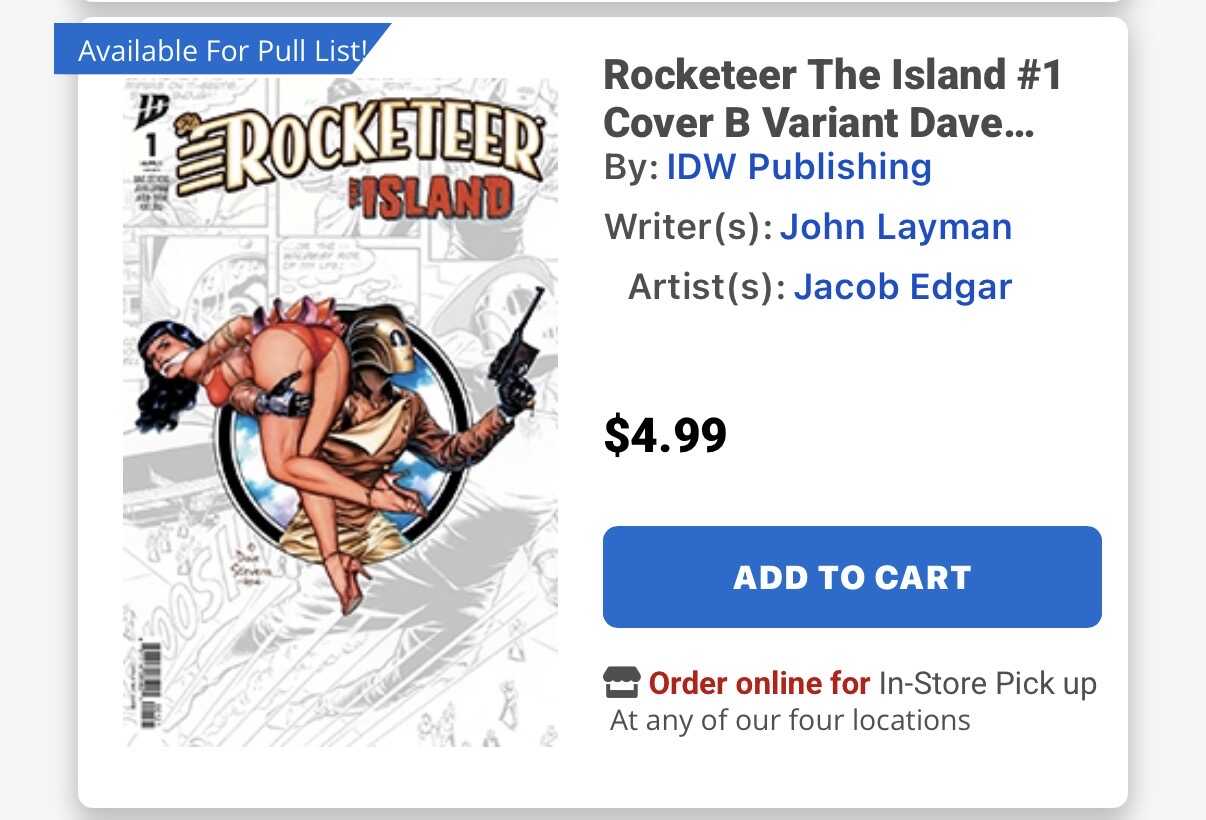
Task: Open the IDW Publishing publisher link
Action: pos(799,166)
